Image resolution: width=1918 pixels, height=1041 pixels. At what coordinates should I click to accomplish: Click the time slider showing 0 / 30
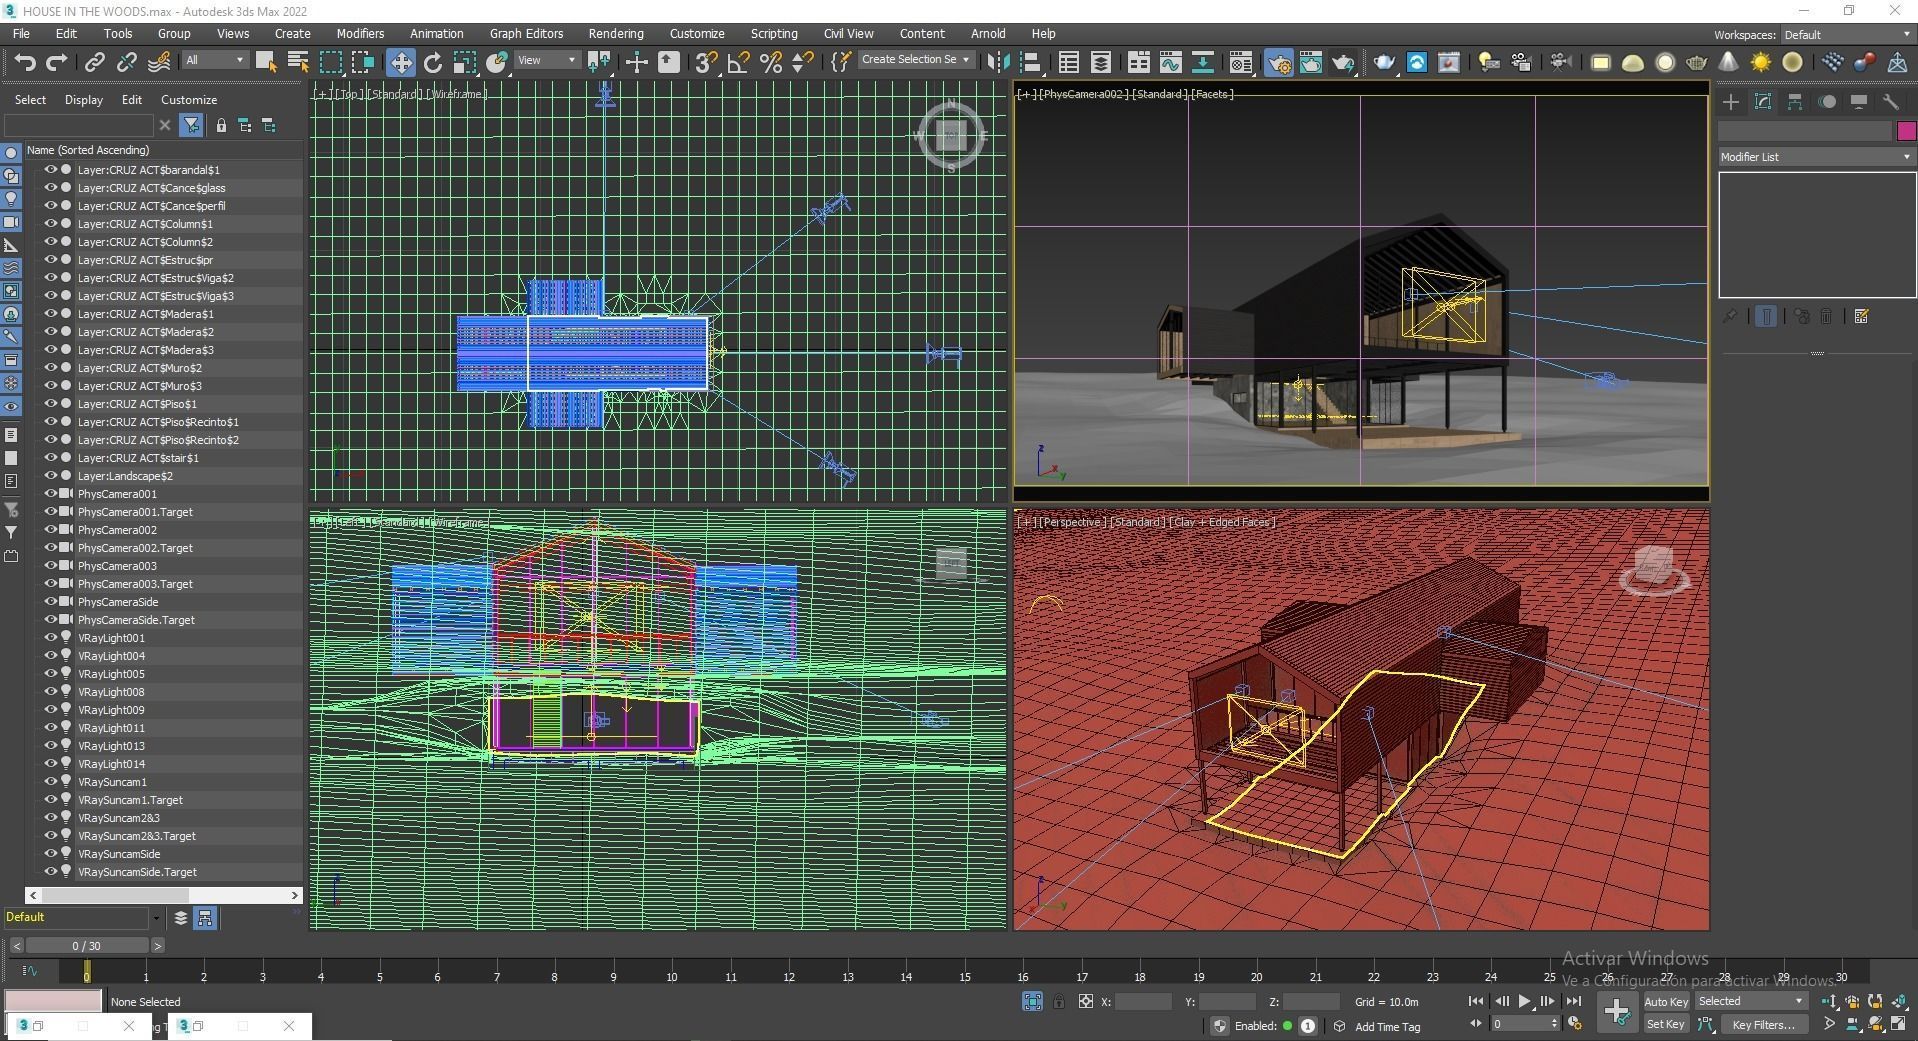coord(87,945)
